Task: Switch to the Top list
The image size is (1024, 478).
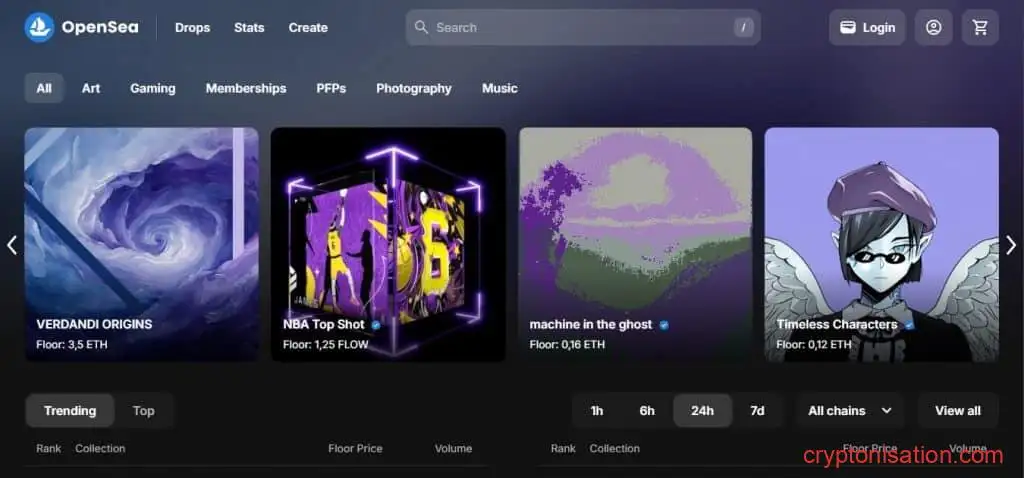Action: click(x=144, y=411)
